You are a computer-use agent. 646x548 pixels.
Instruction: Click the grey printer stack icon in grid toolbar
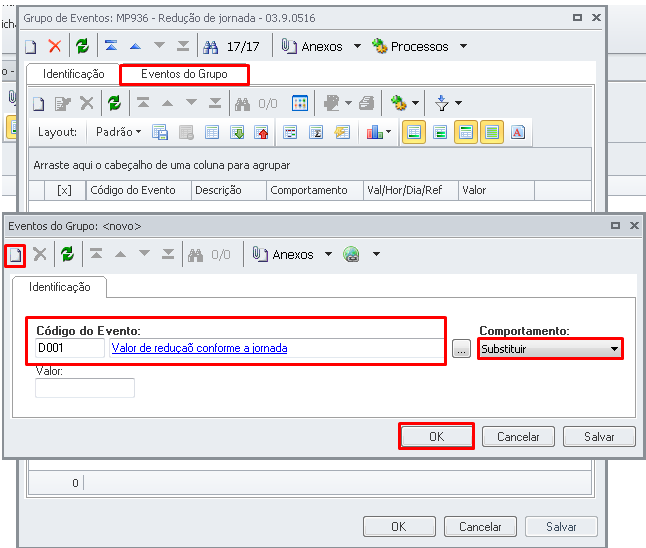tap(366, 103)
